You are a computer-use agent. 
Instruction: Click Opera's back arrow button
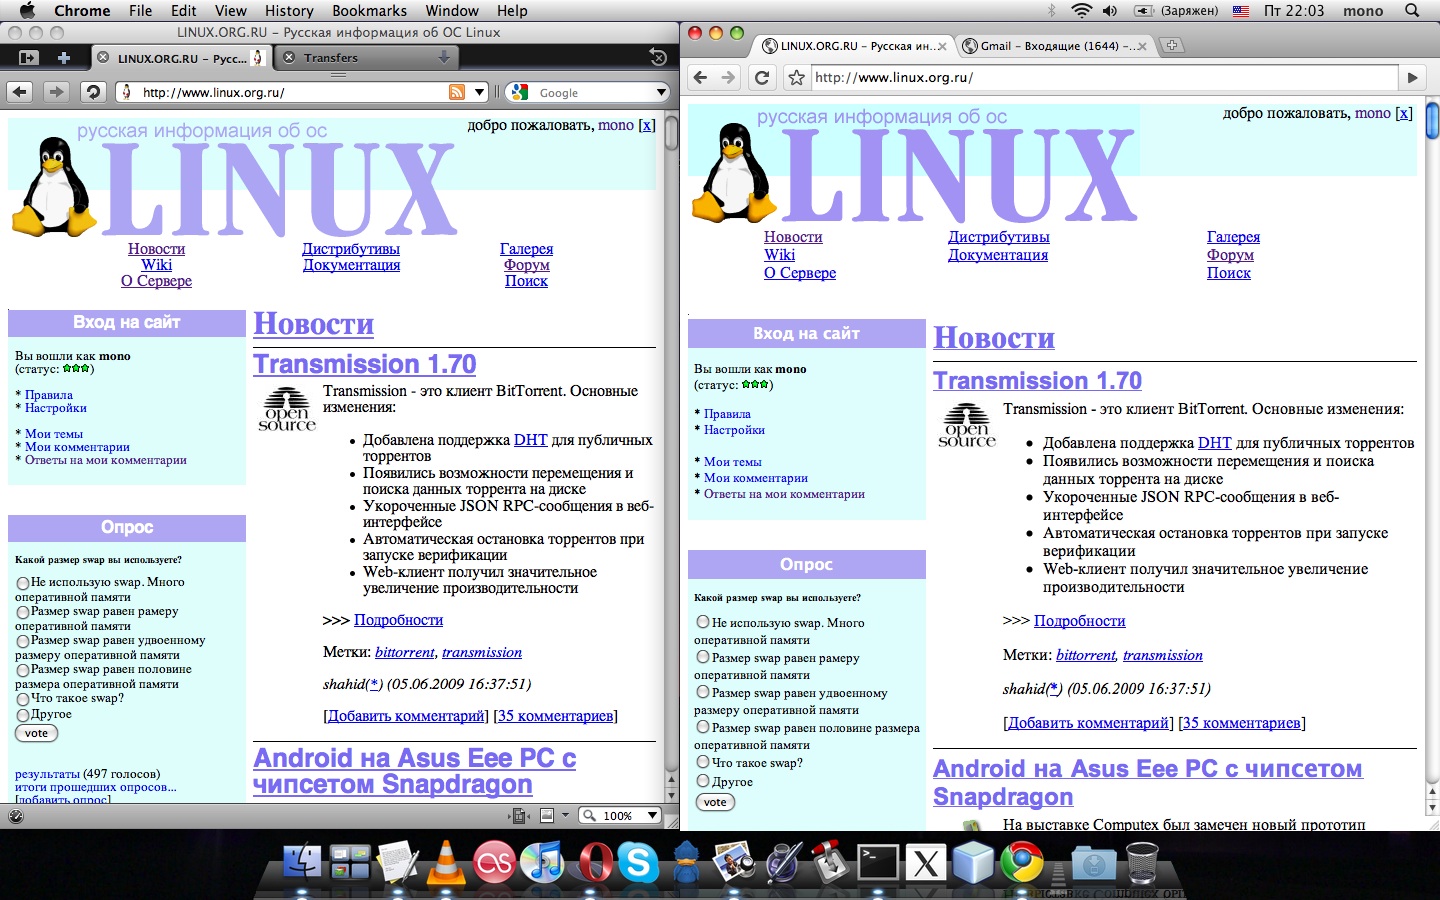[x=20, y=92]
